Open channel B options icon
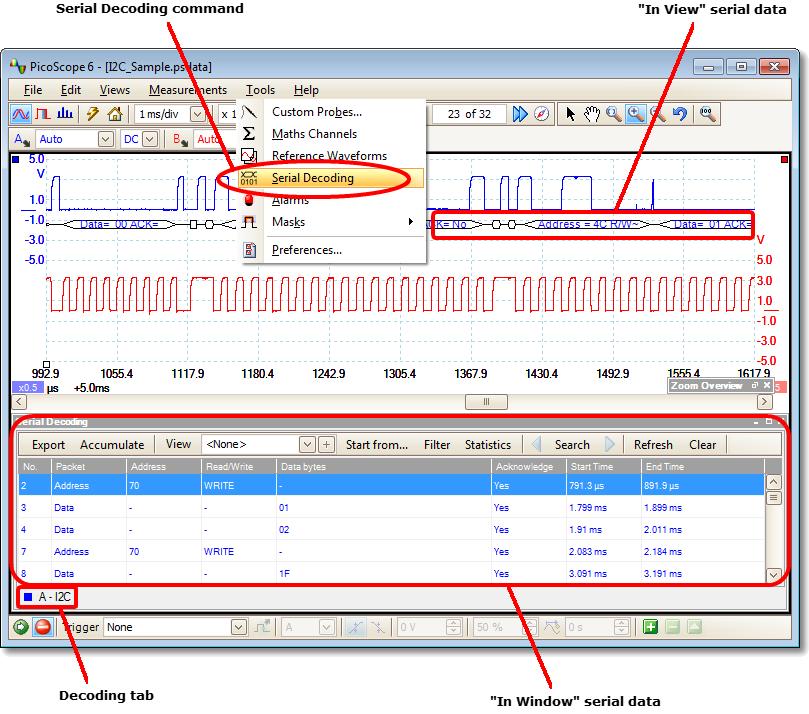 [x=180, y=139]
